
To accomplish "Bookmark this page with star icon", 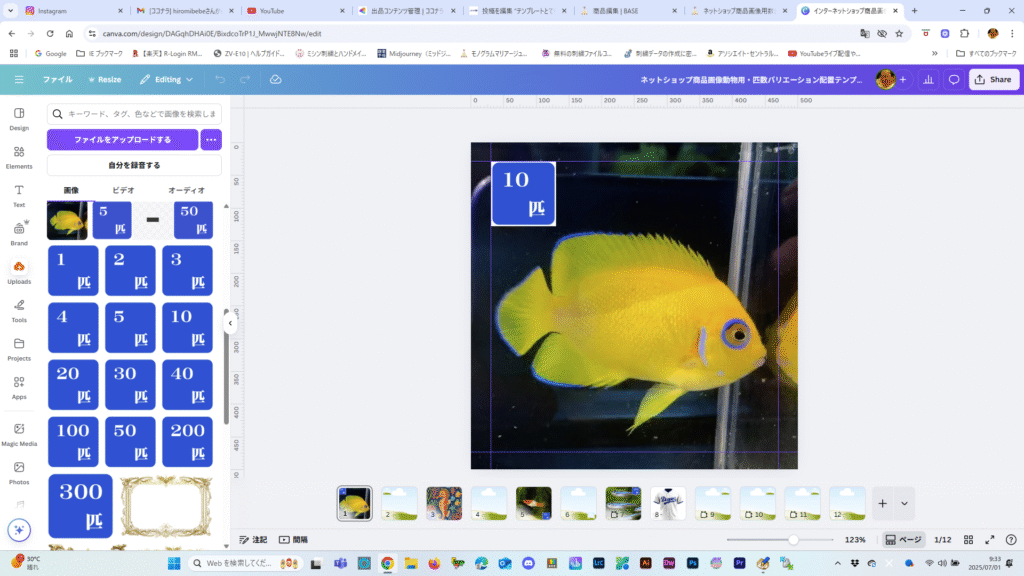I will pos(899,33).
